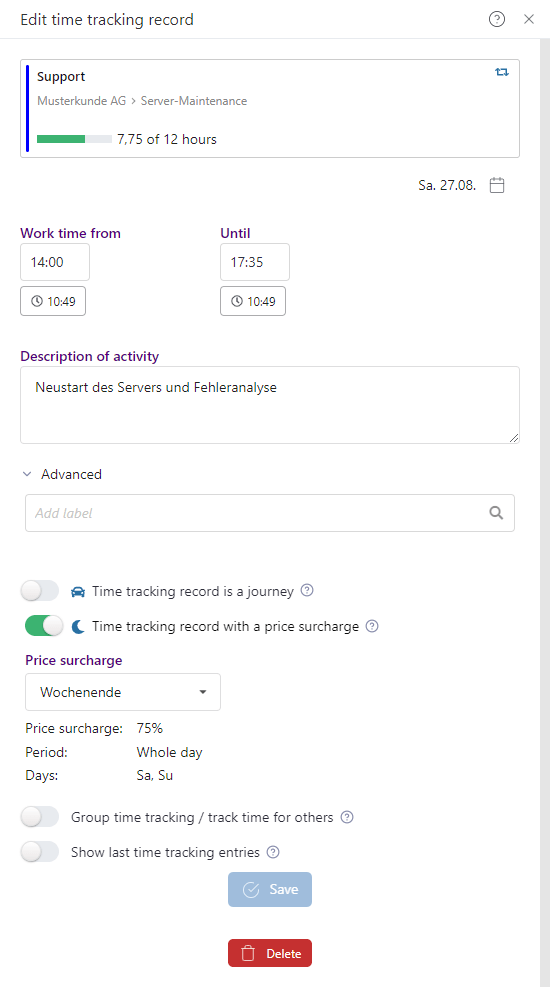Click into the Description of activity textarea

[270, 405]
